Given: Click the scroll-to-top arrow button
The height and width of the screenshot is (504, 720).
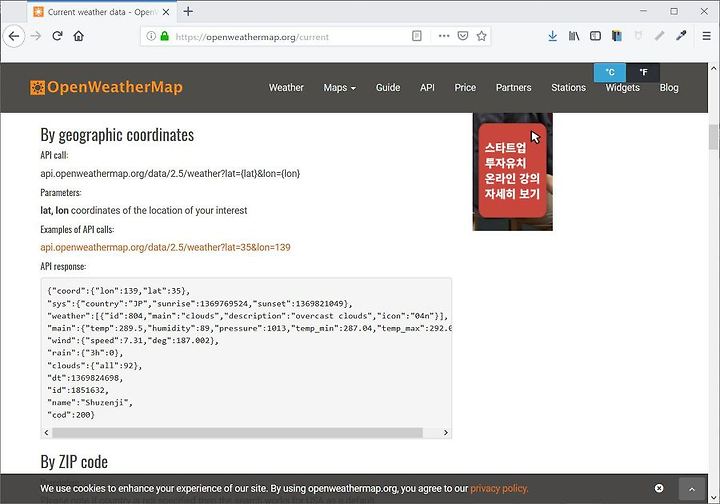Looking at the screenshot, I should point(692,489).
